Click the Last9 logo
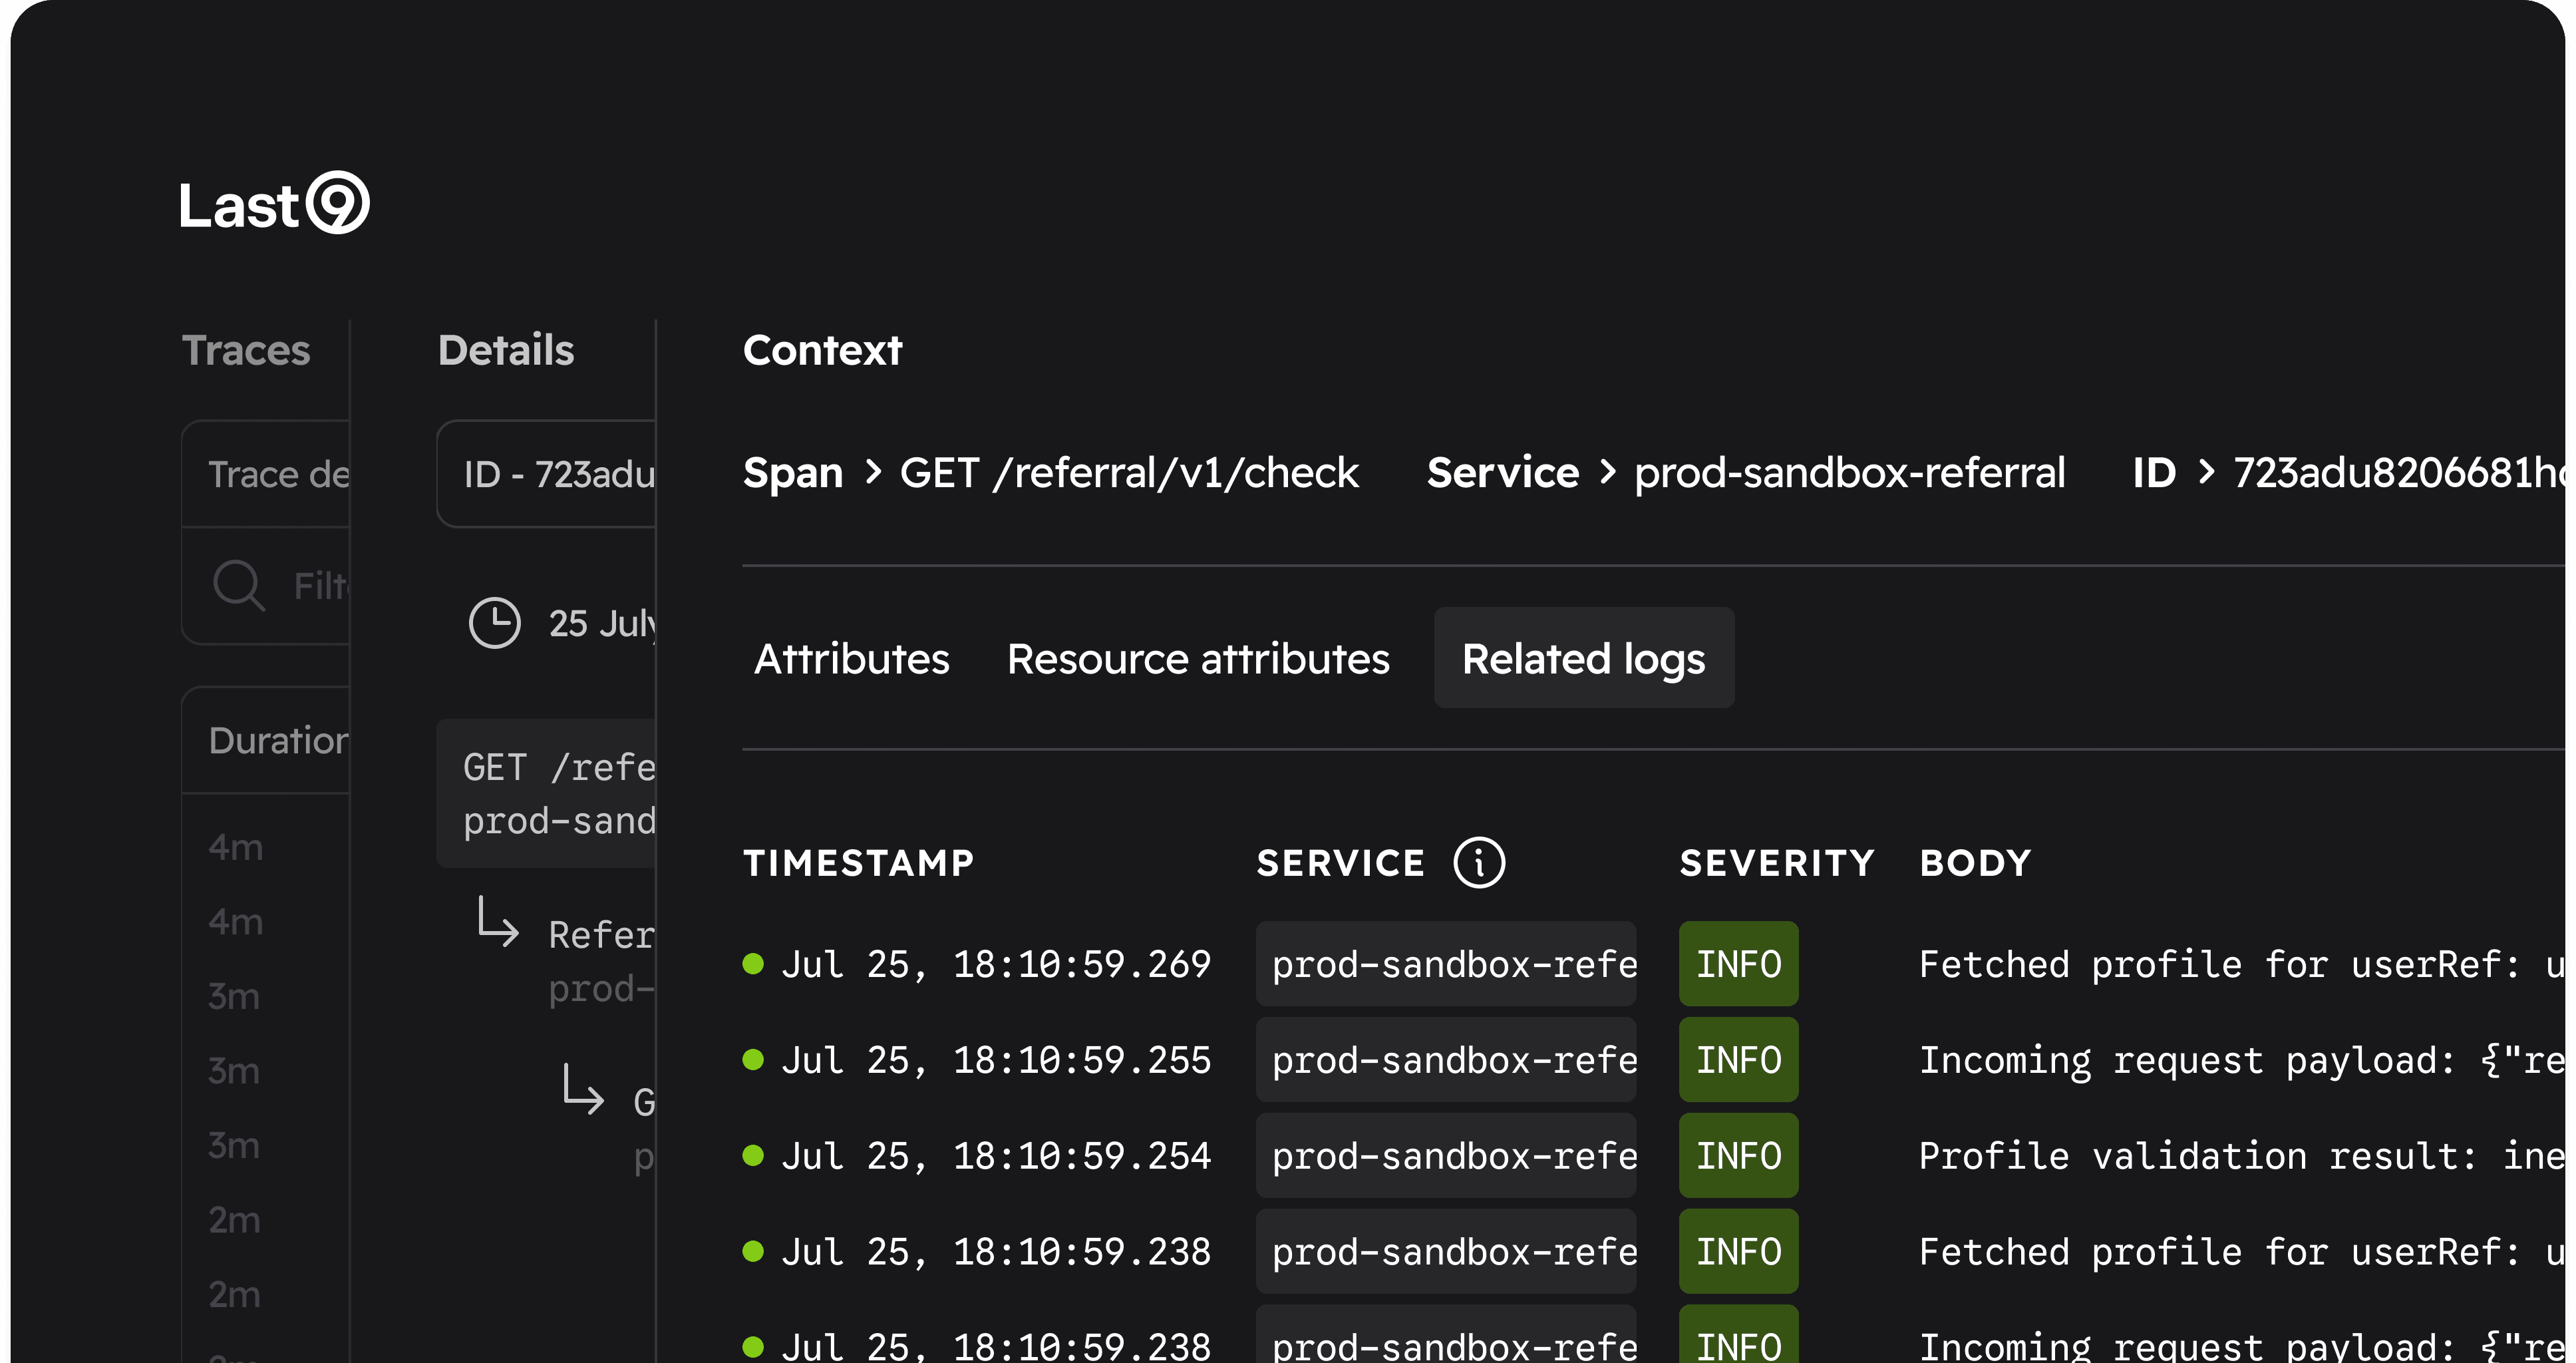This screenshot has width=2576, height=1363. (274, 204)
